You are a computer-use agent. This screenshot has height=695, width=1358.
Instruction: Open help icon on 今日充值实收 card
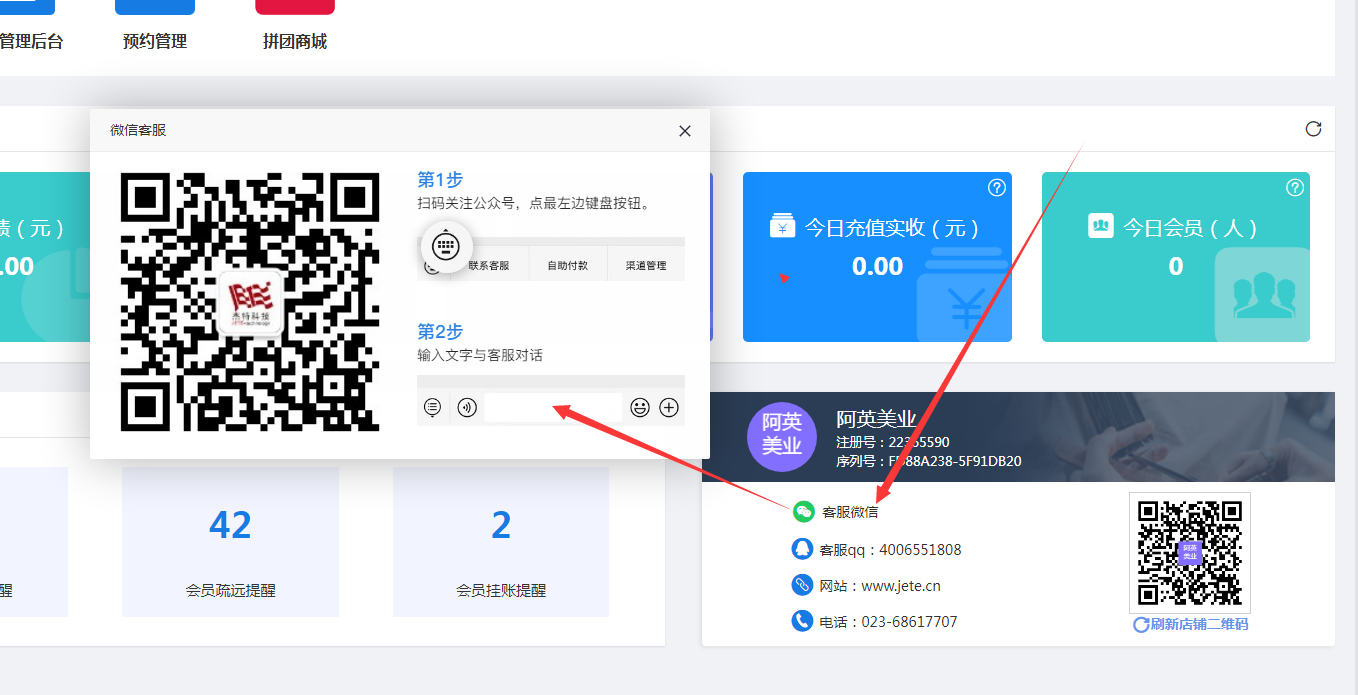[x=996, y=187]
